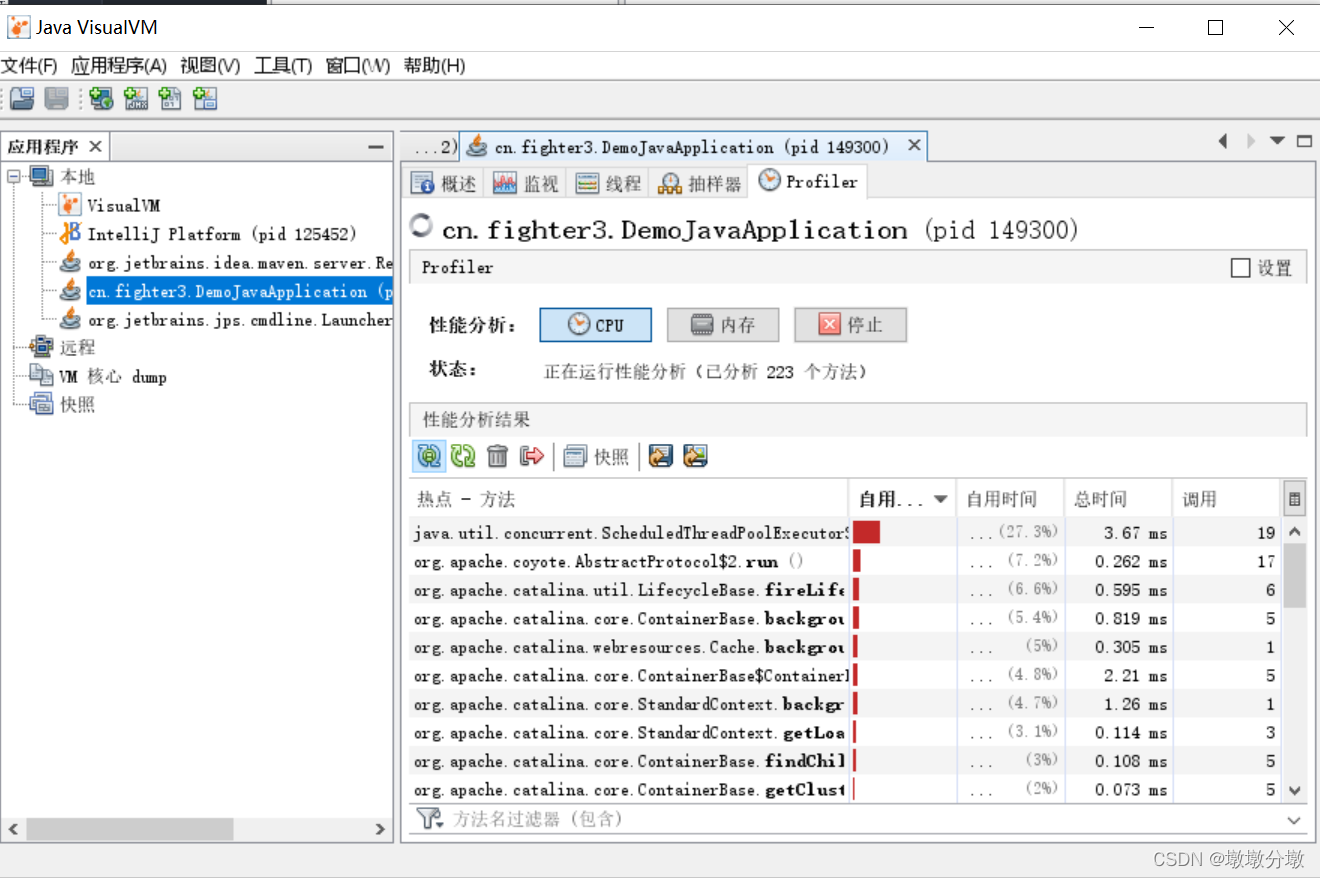The image size is (1320, 878).
Task: Switch to the 抽样器 tab
Action: pyautogui.click(x=699, y=183)
